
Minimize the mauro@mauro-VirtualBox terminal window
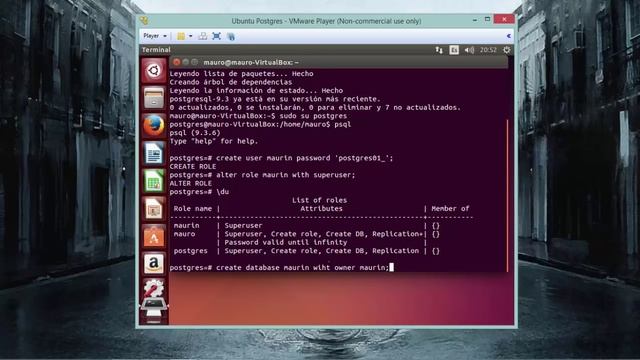coord(186,62)
